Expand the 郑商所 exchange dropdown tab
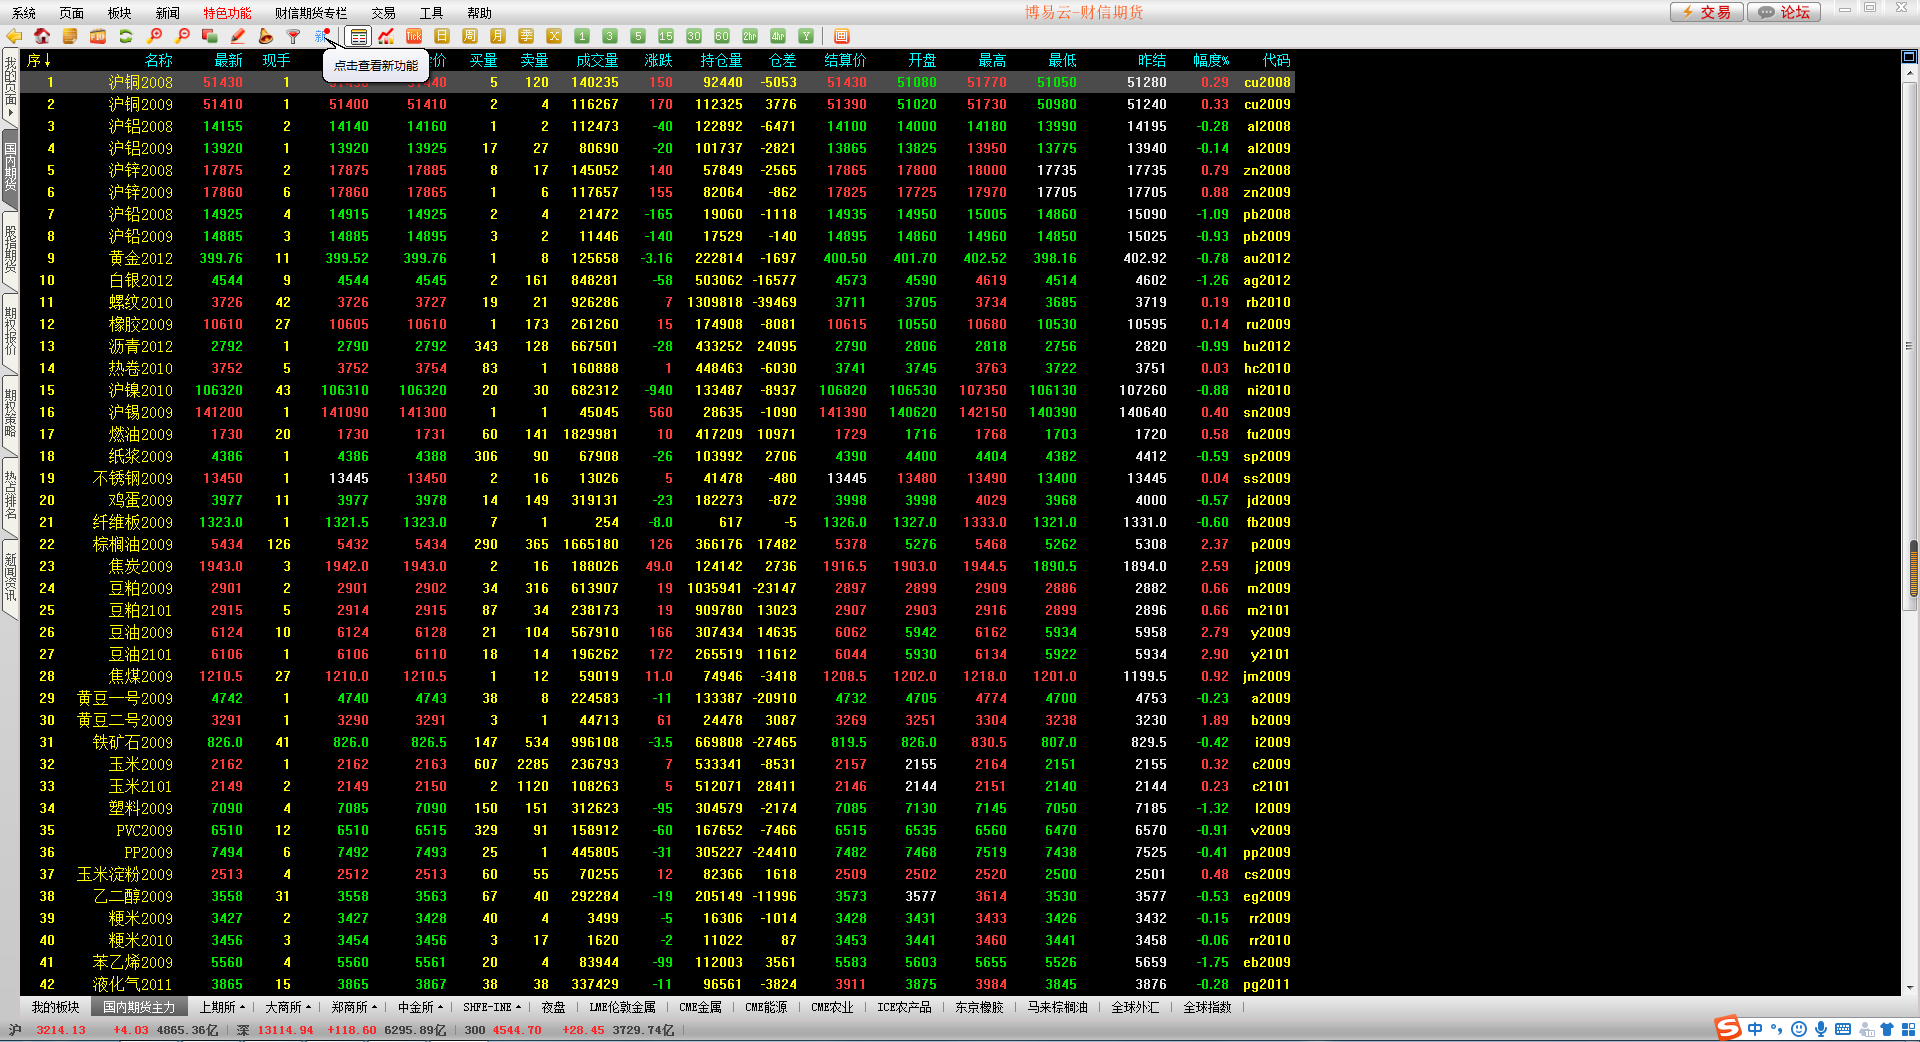 353,1007
